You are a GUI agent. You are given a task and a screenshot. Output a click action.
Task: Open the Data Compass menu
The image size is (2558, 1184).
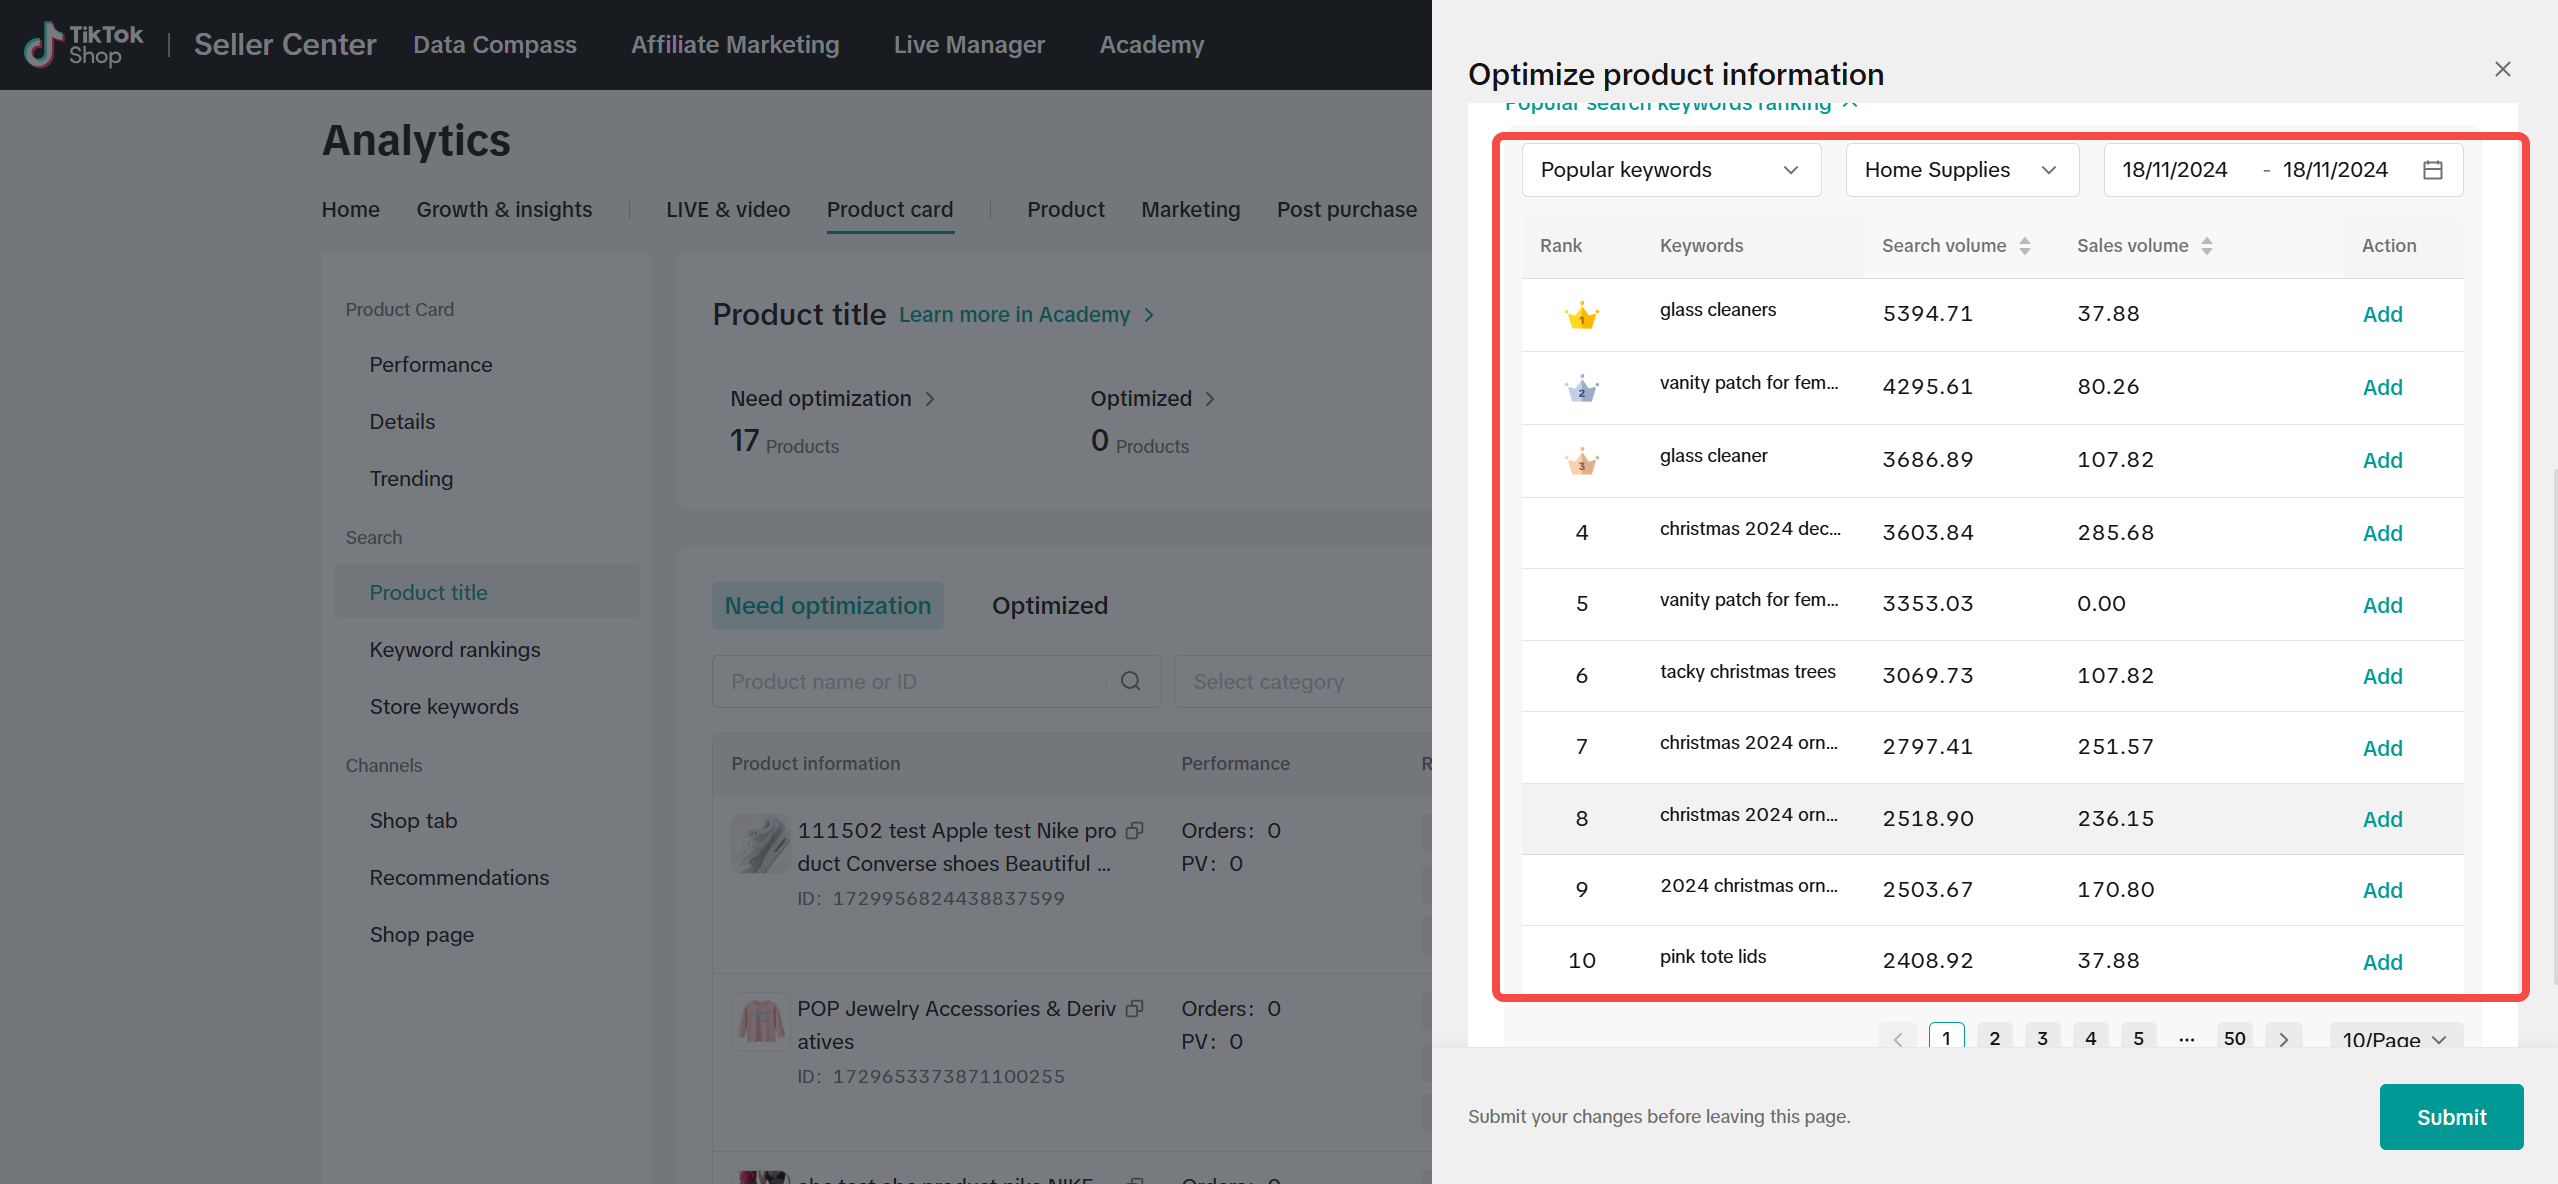point(494,45)
